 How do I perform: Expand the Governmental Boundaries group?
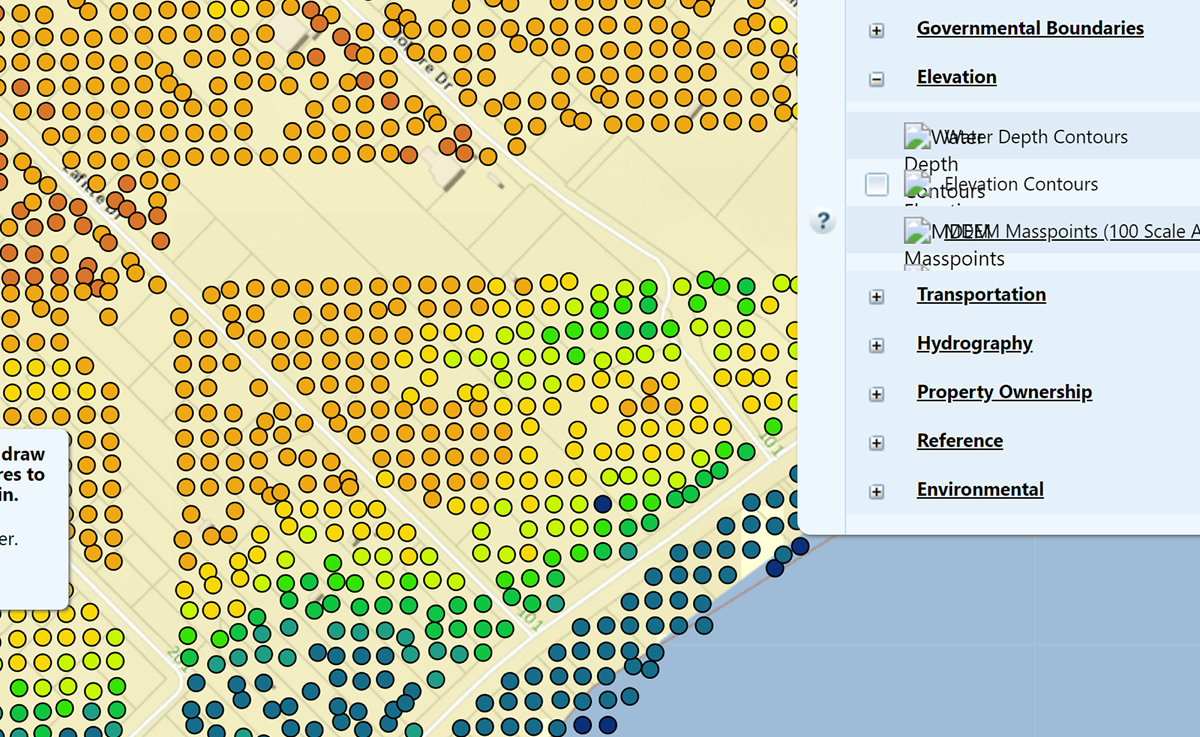876,30
